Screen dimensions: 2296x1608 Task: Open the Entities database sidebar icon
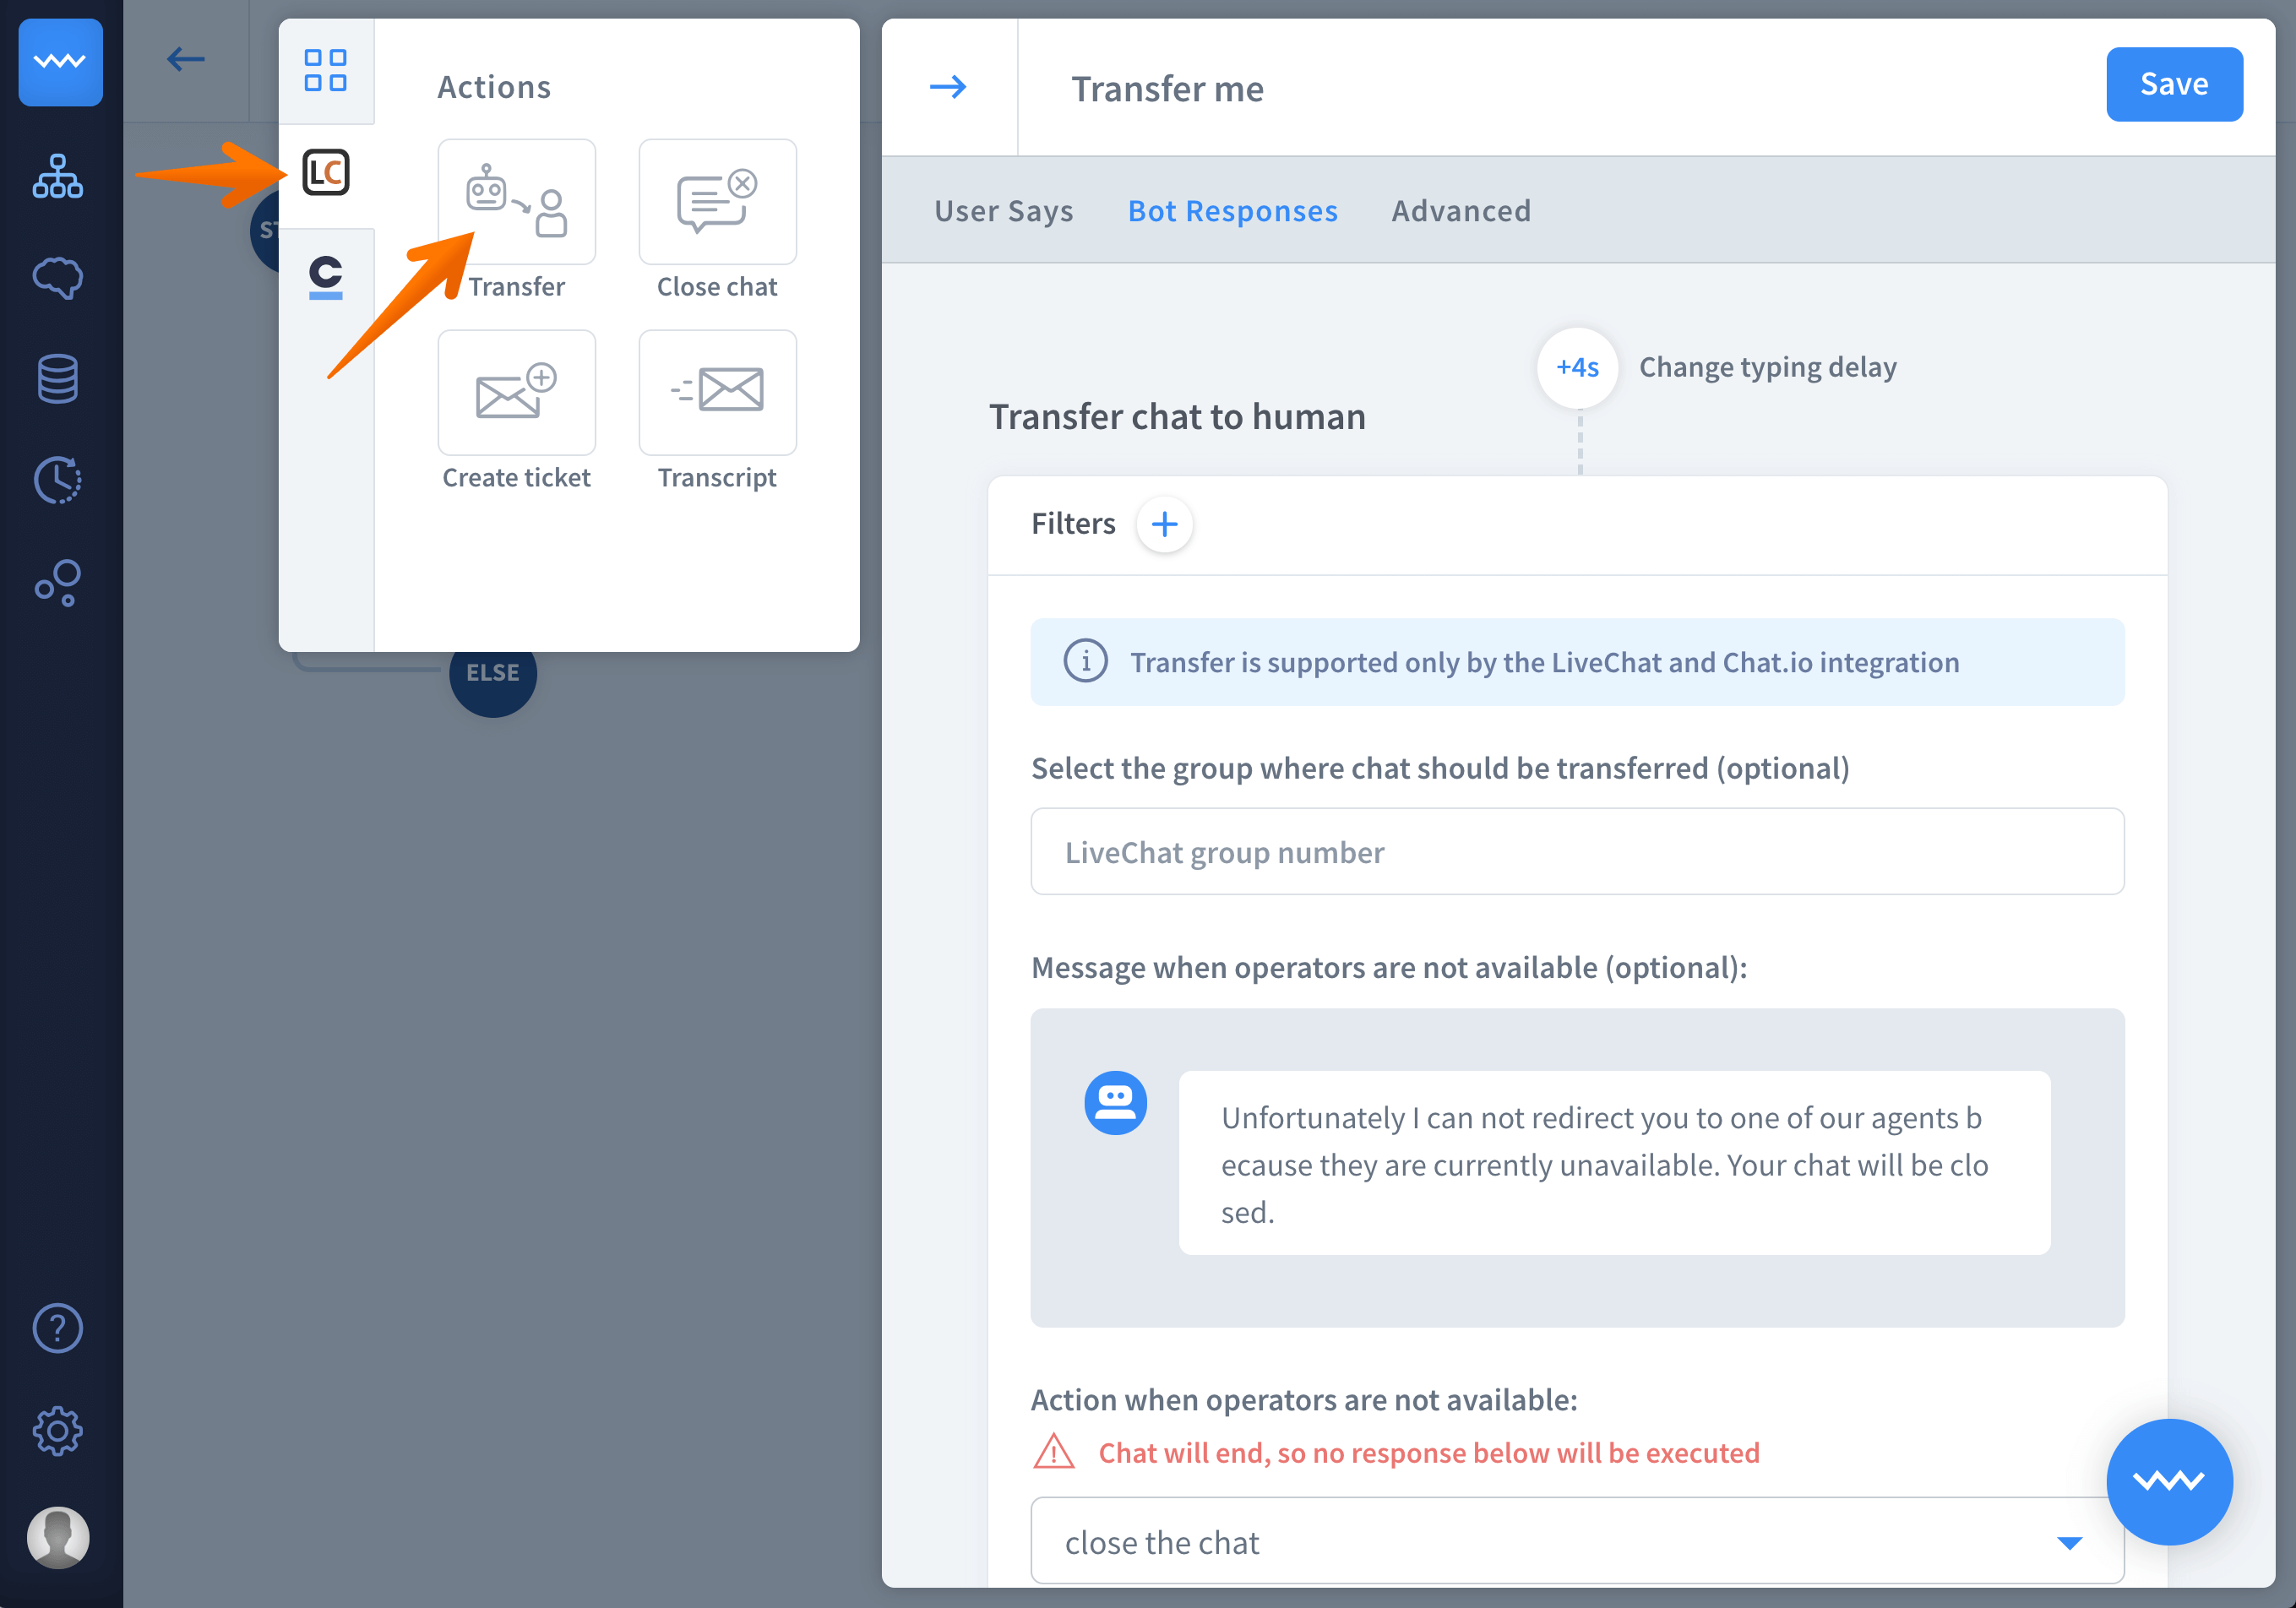58,378
